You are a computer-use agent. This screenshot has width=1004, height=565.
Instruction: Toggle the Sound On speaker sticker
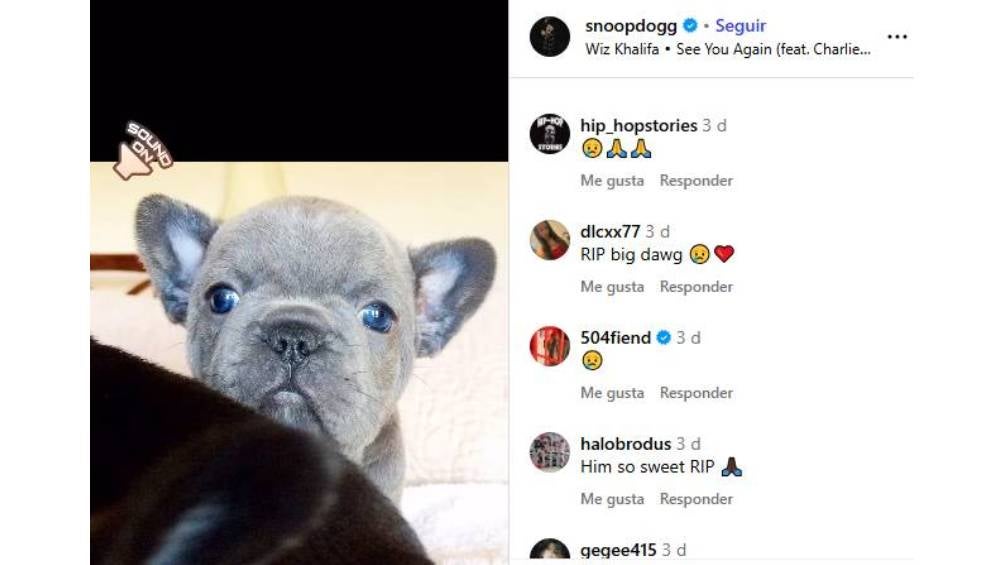(x=142, y=151)
